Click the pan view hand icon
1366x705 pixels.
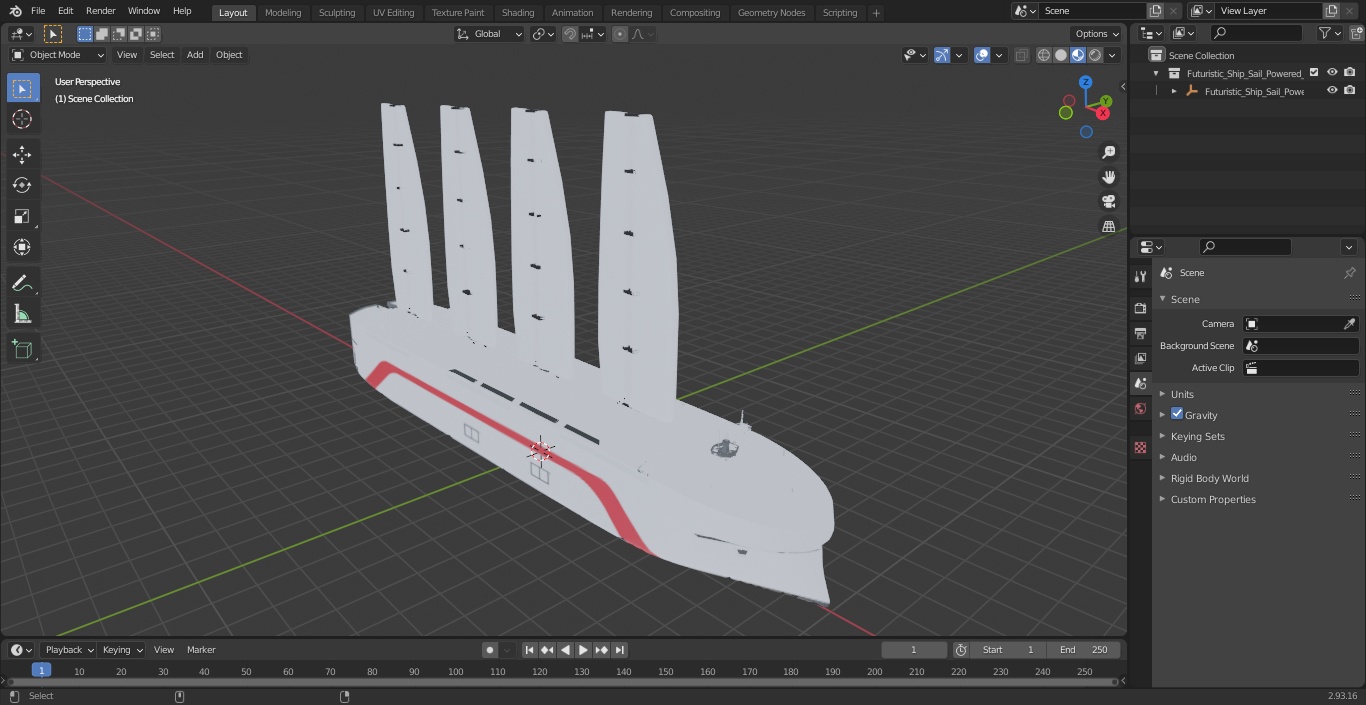point(1108,177)
